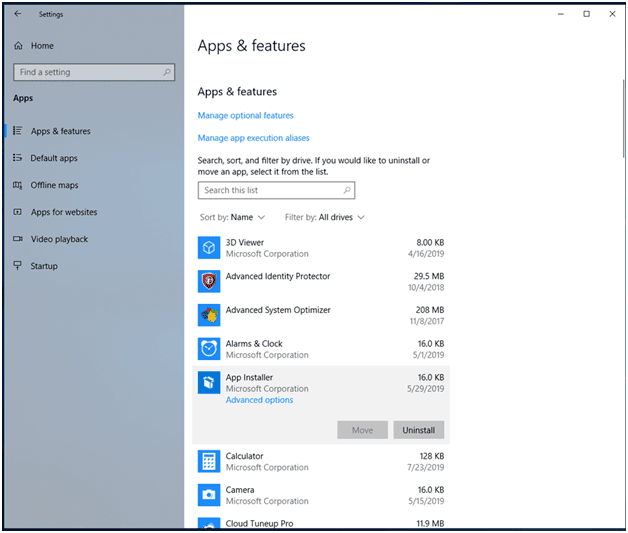Click the Apps & features sidebar icon
This screenshot has height=533, width=628.
tap(18, 131)
